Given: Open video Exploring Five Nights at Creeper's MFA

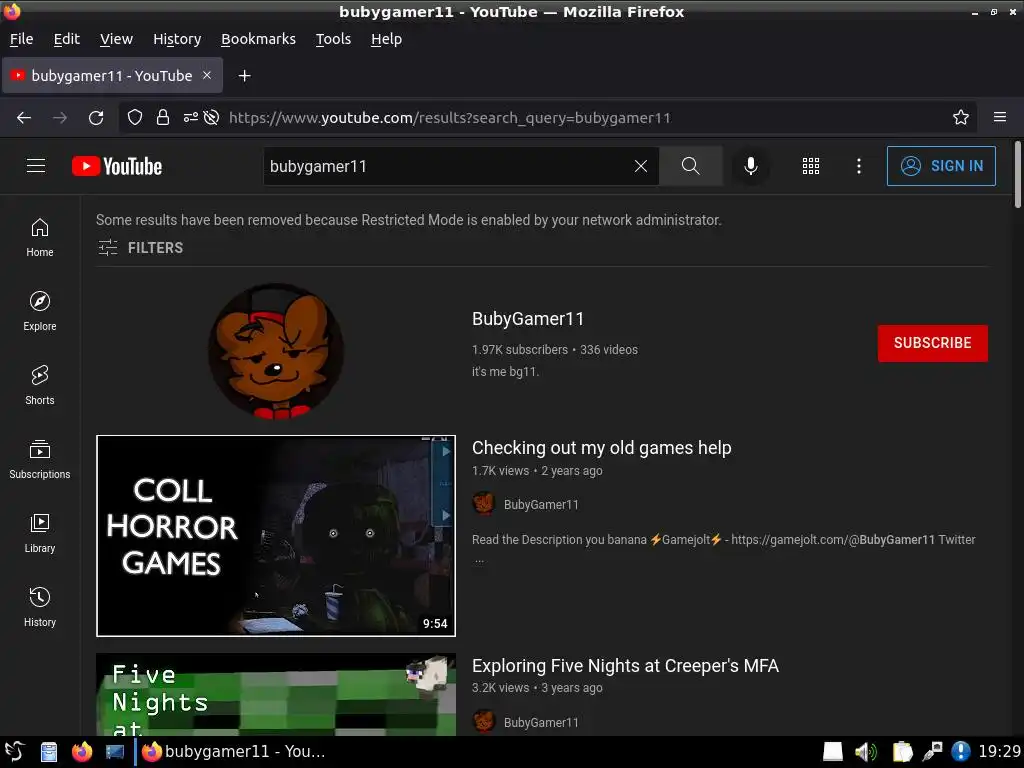Looking at the screenshot, I should tap(625, 665).
